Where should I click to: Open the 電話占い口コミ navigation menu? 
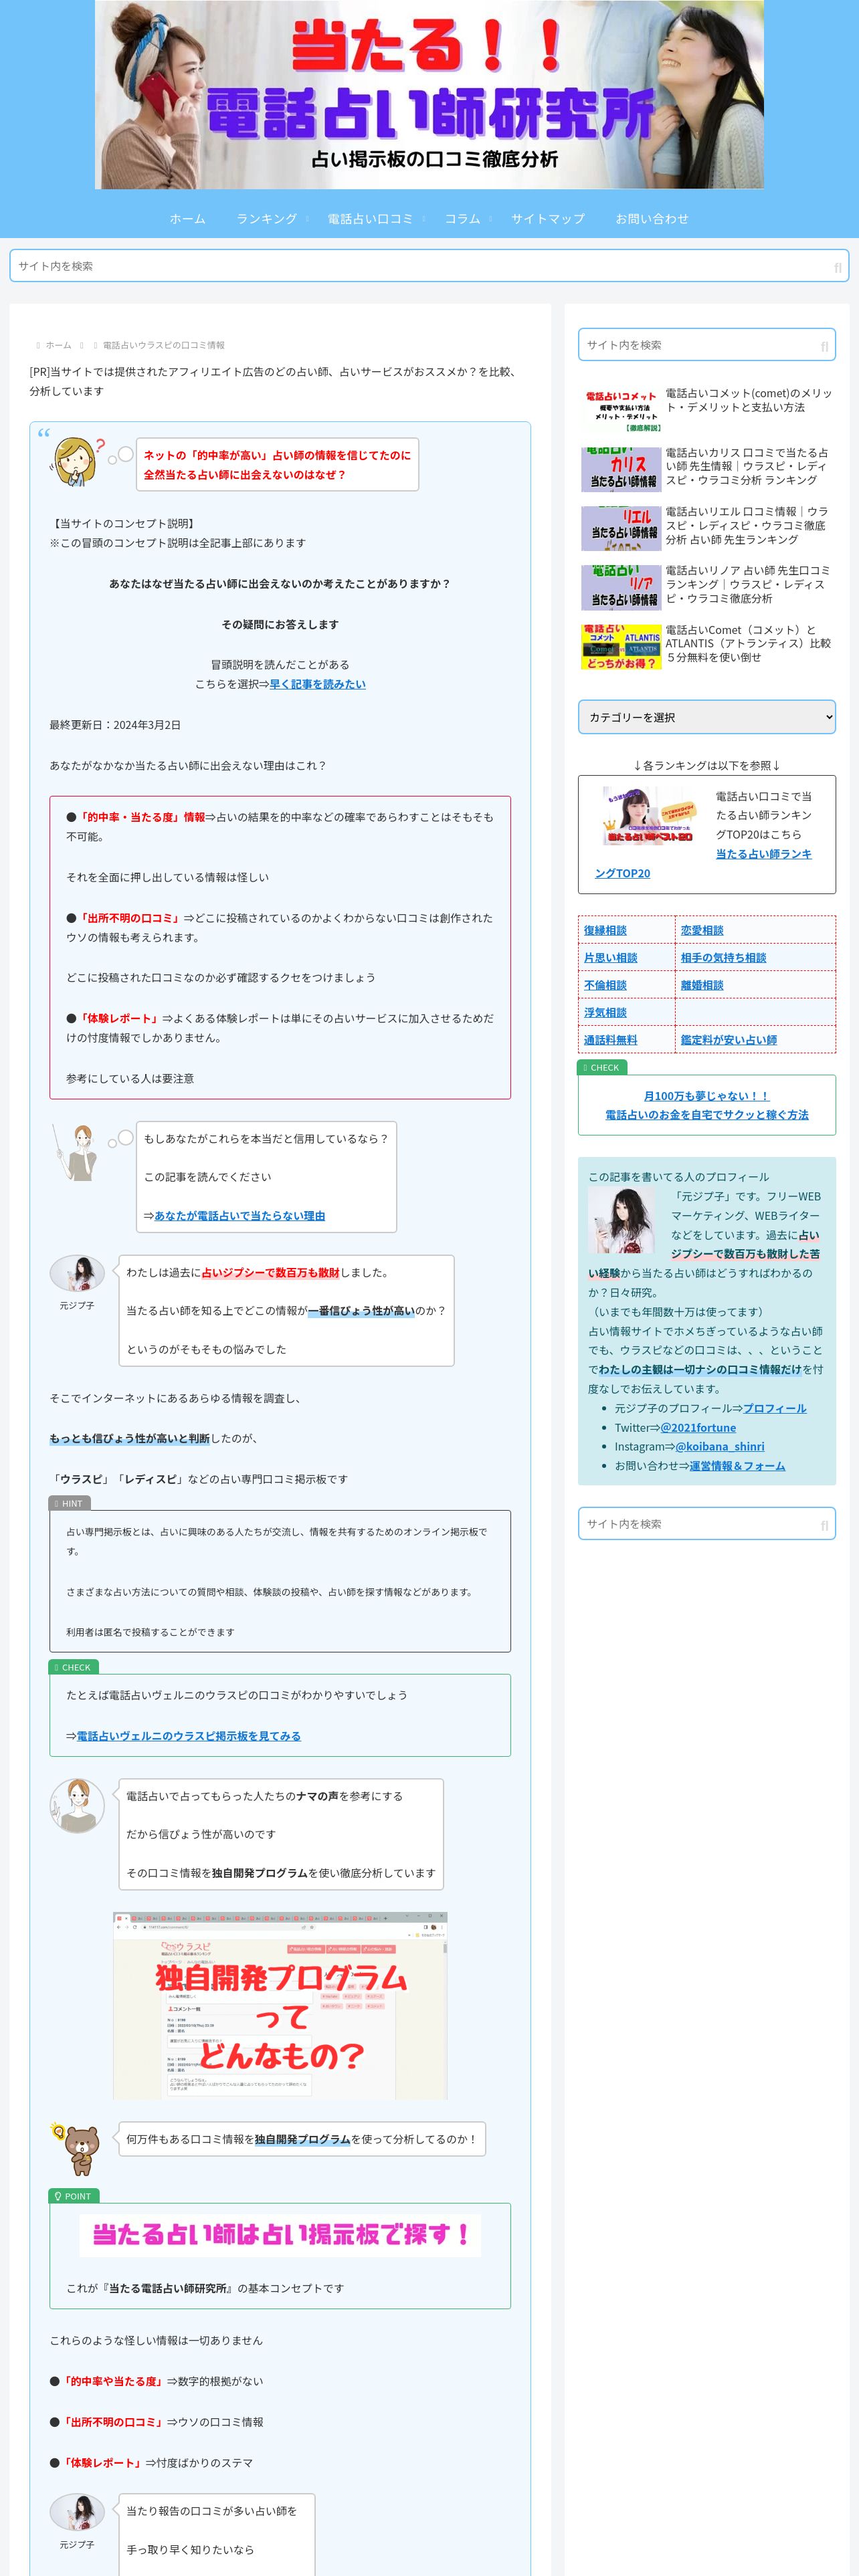pyautogui.click(x=370, y=218)
